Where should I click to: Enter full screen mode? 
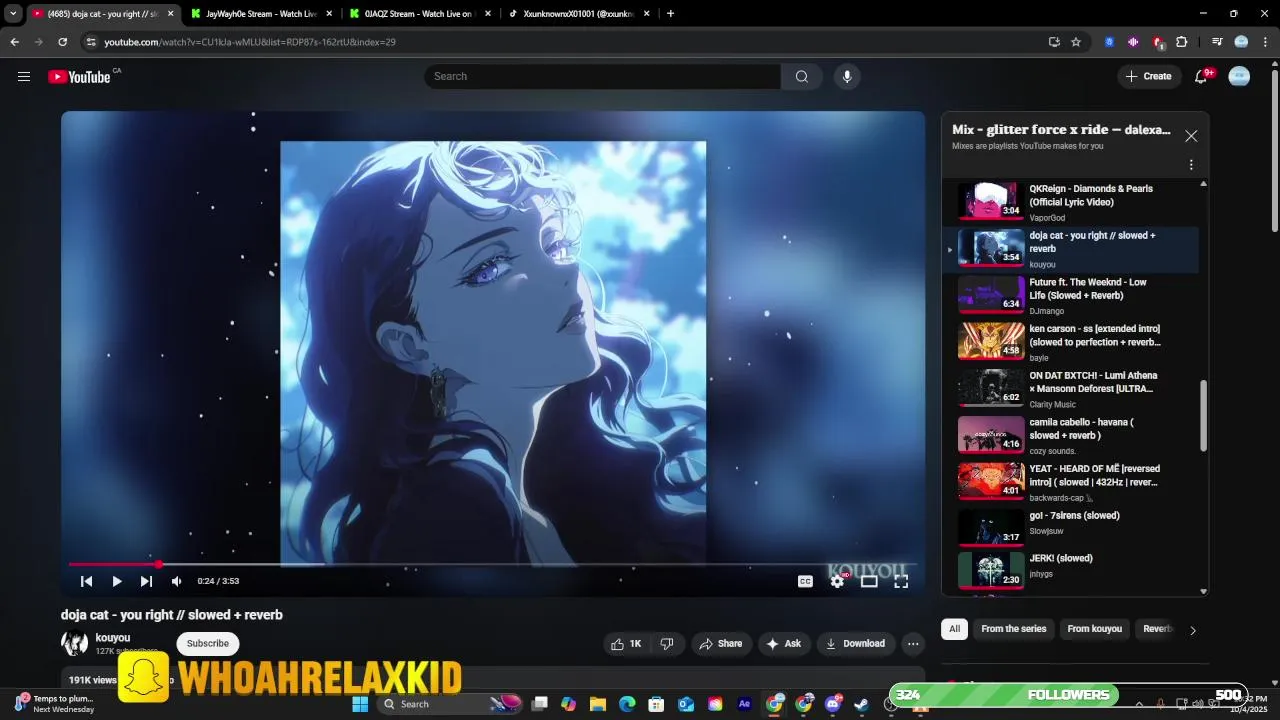point(901,581)
